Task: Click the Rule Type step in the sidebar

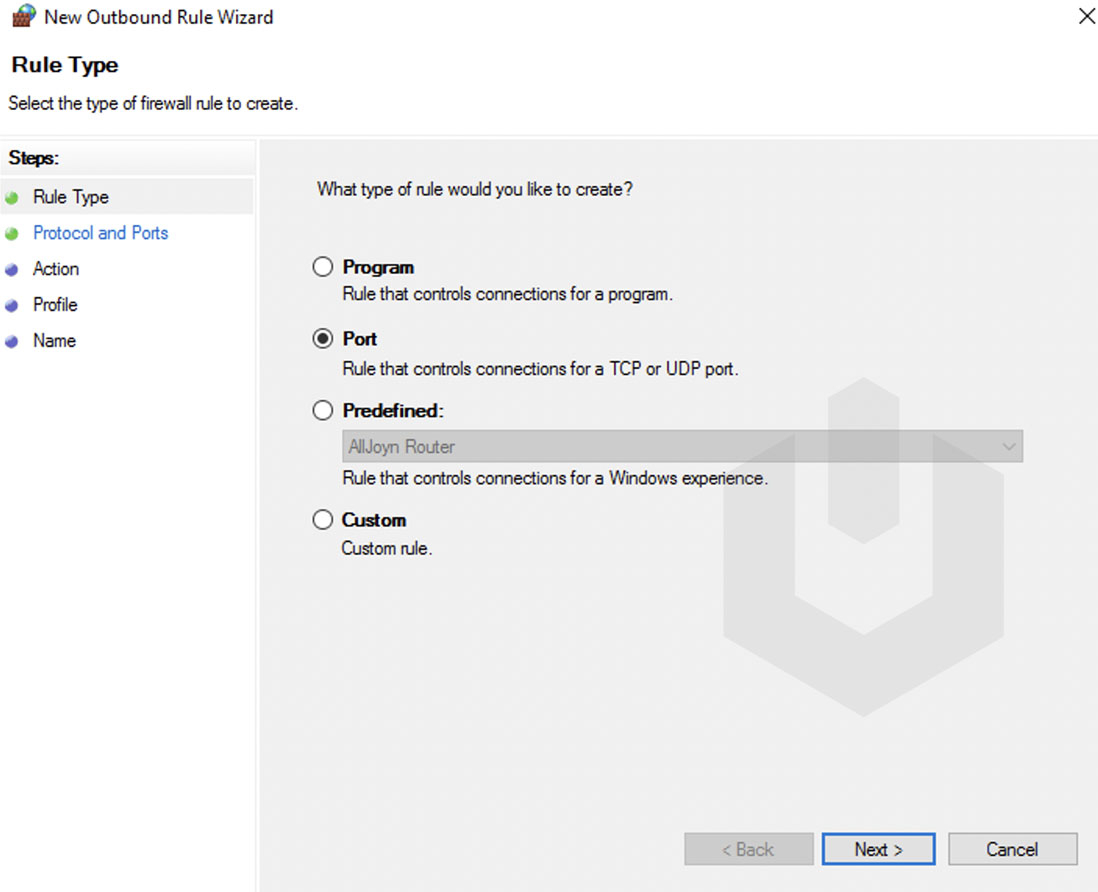Action: tap(70, 197)
